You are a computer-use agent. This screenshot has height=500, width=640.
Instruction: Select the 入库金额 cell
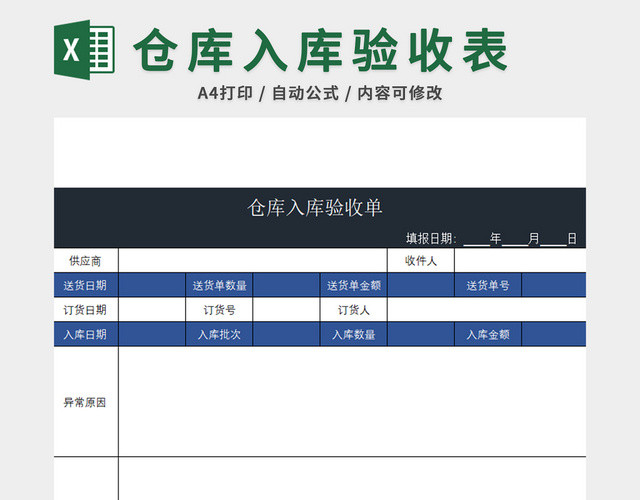tap(488, 334)
